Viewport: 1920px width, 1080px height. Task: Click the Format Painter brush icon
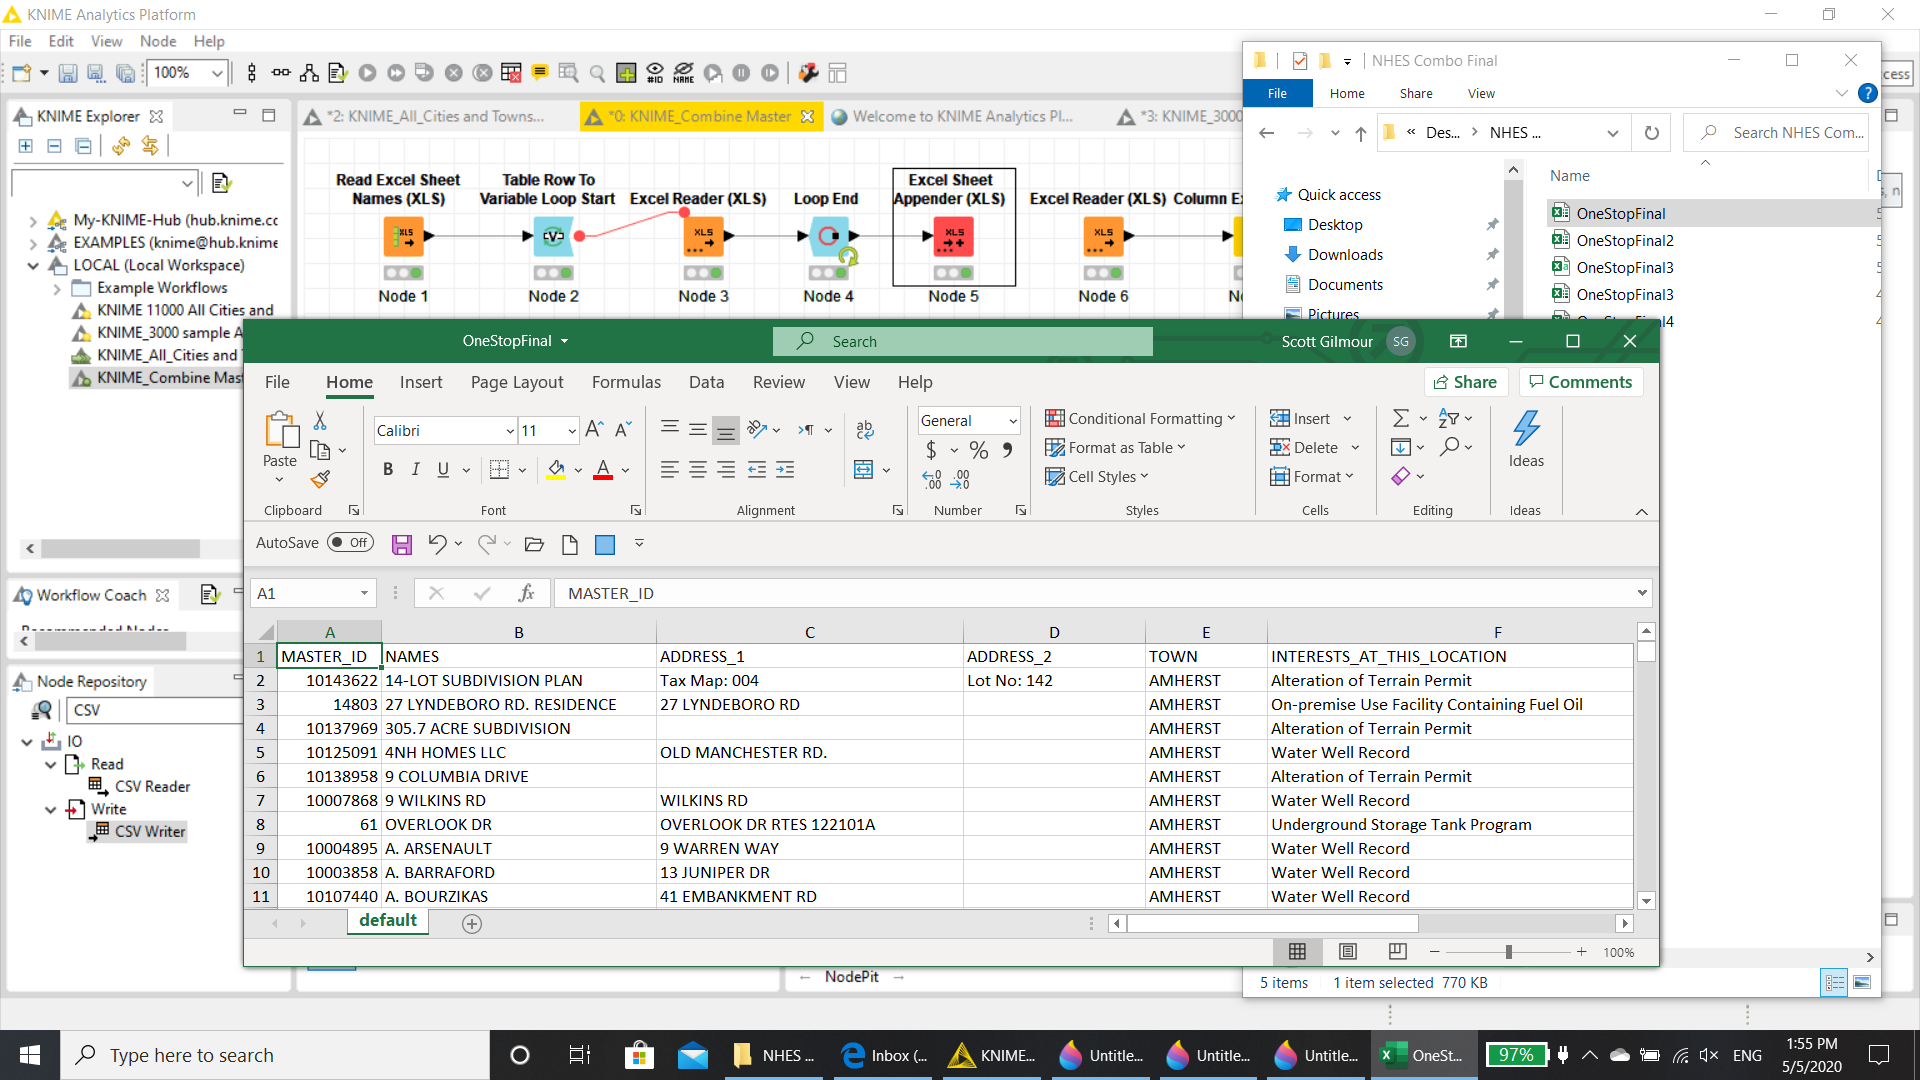[x=320, y=480]
